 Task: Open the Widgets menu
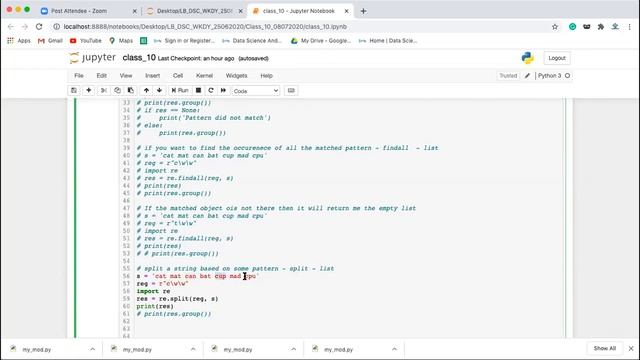[x=236, y=76]
